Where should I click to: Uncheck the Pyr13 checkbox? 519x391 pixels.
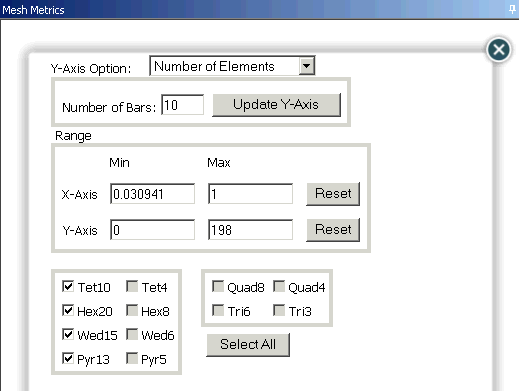tap(68, 358)
